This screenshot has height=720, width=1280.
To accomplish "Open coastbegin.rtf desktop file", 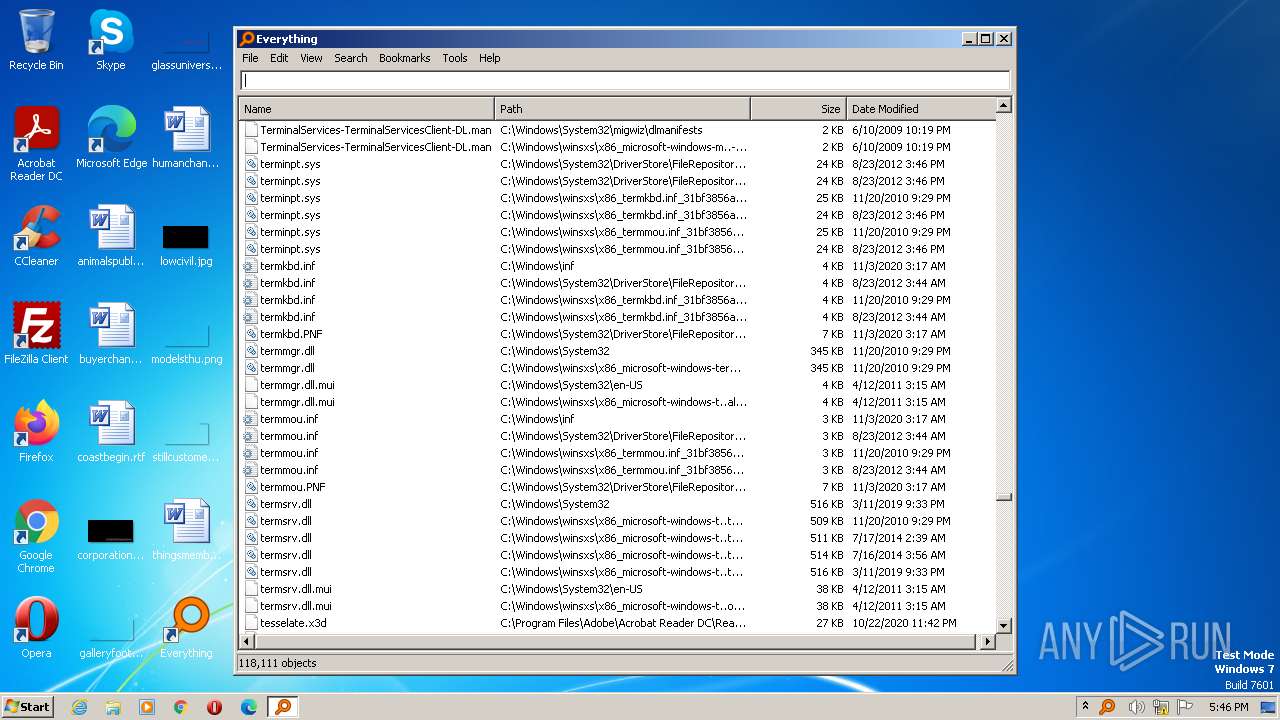I will (x=111, y=431).
